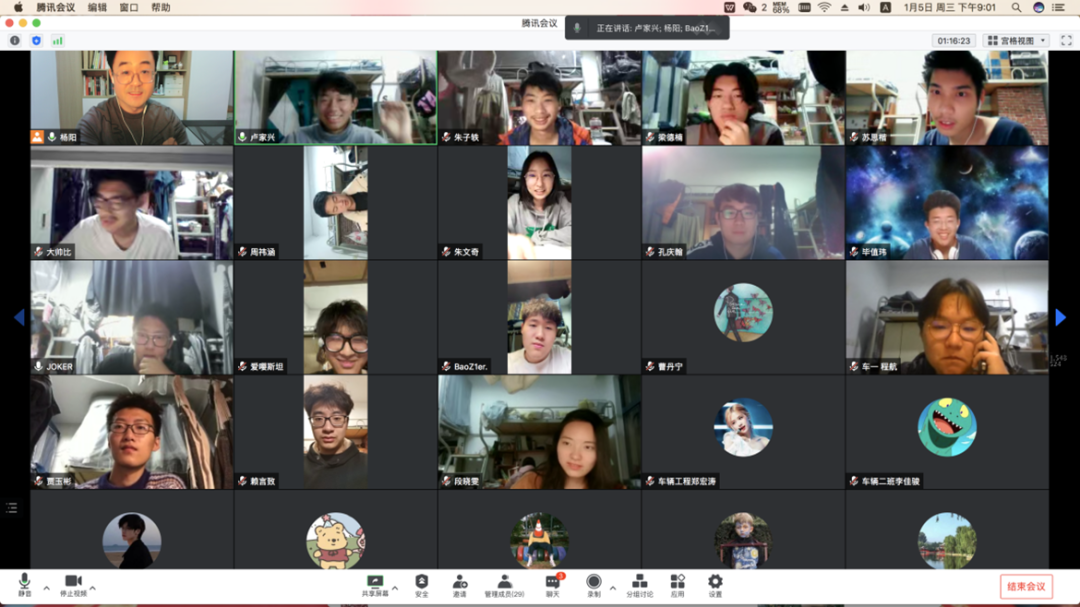Open the 帮助 menu in menu bar

(160, 7)
